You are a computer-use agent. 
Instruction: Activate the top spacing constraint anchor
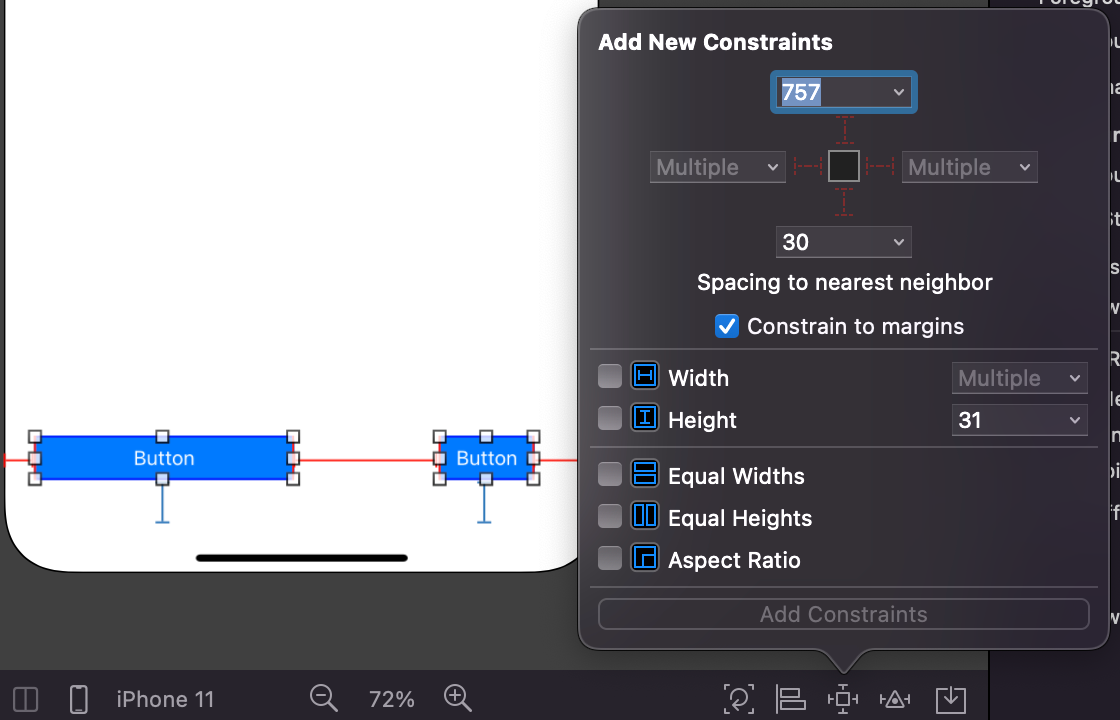[843, 130]
